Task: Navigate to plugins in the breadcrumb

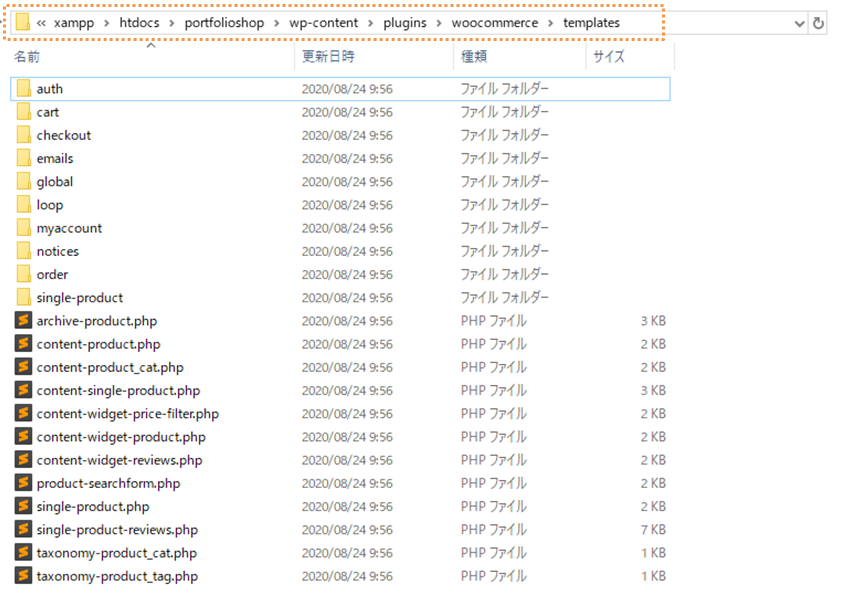Action: (405, 23)
